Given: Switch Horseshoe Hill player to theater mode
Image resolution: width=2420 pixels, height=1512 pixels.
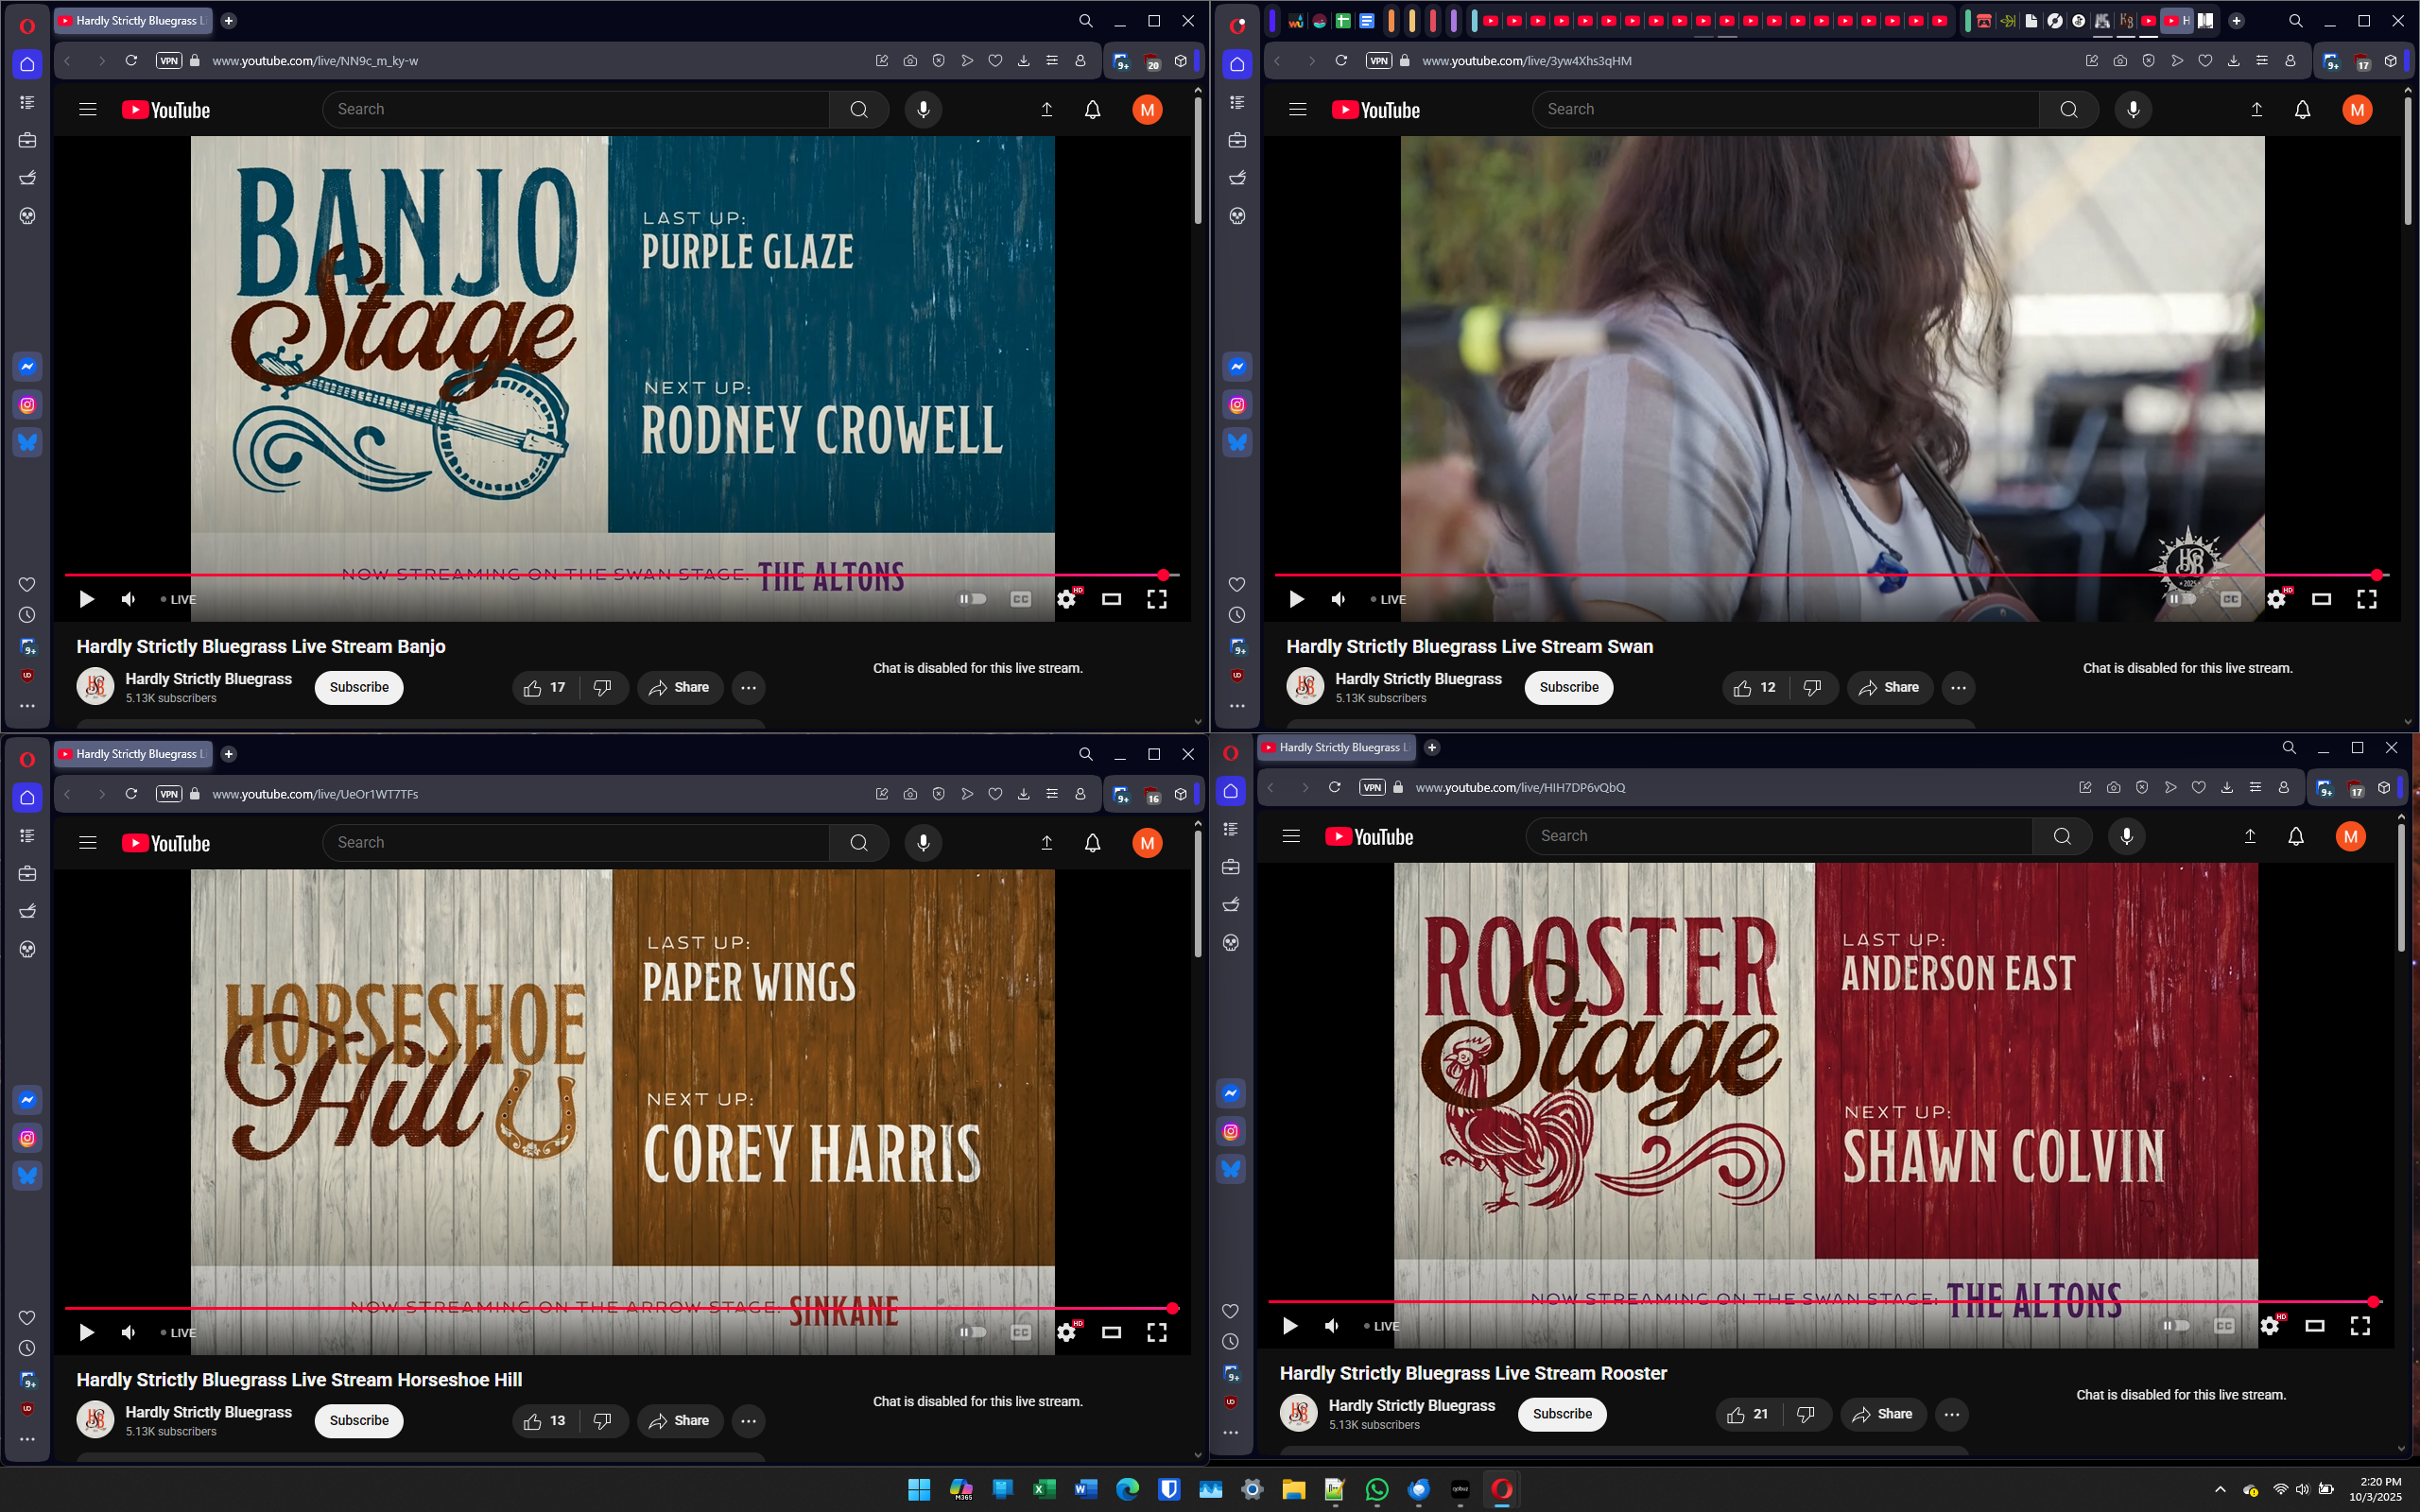Looking at the screenshot, I should (x=1111, y=1332).
